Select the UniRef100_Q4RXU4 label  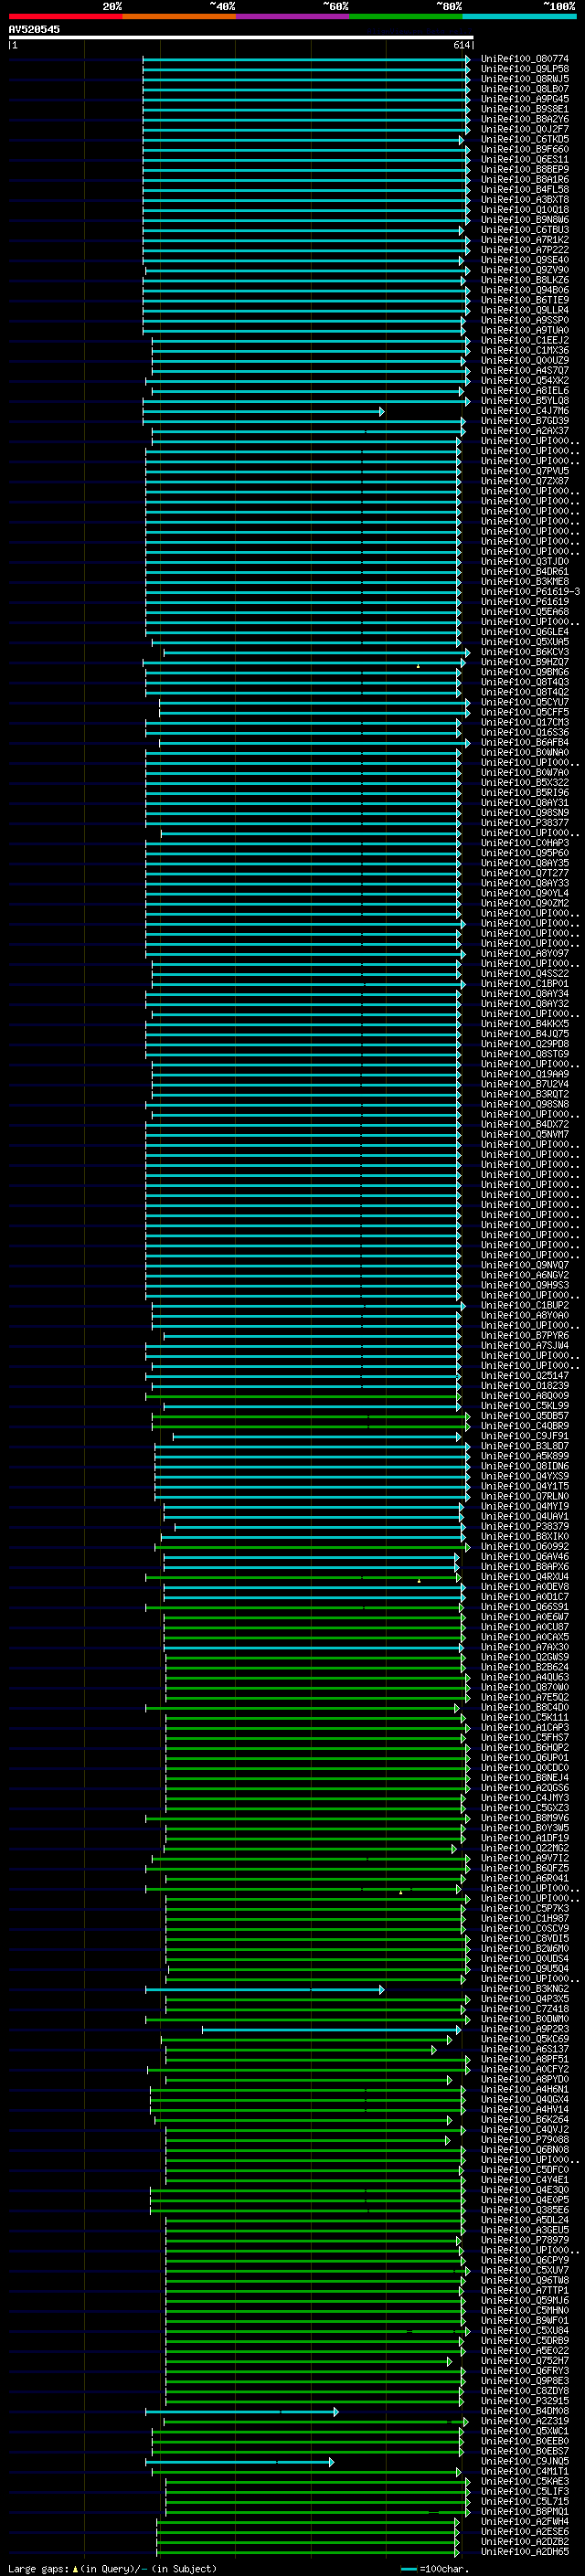click(525, 1577)
